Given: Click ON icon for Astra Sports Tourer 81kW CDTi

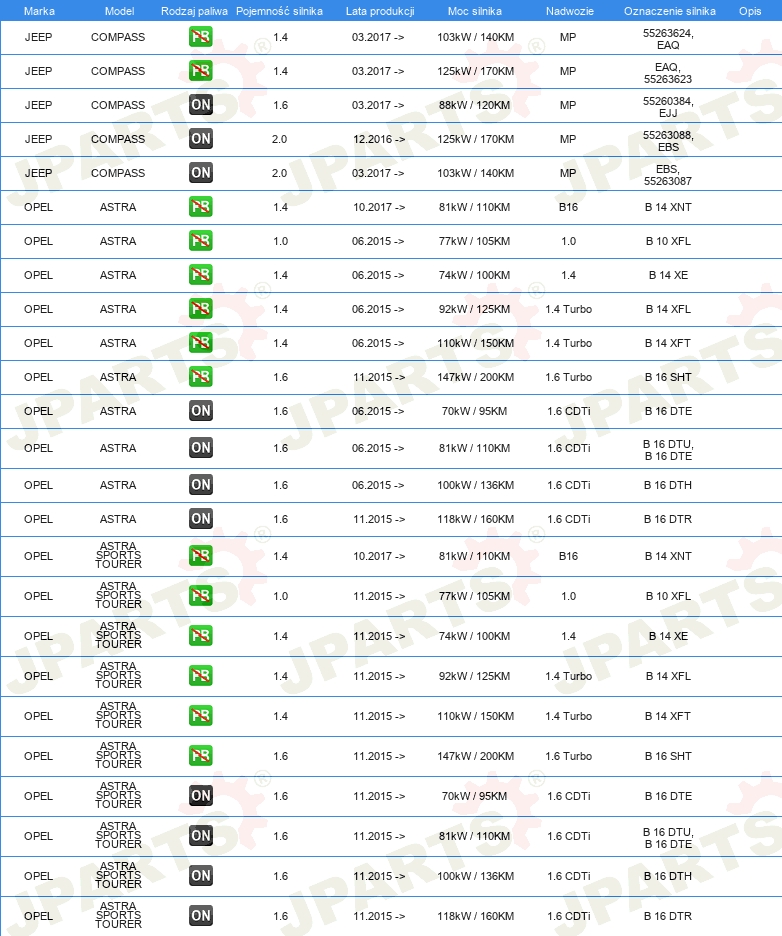Looking at the screenshot, I should tap(201, 836).
